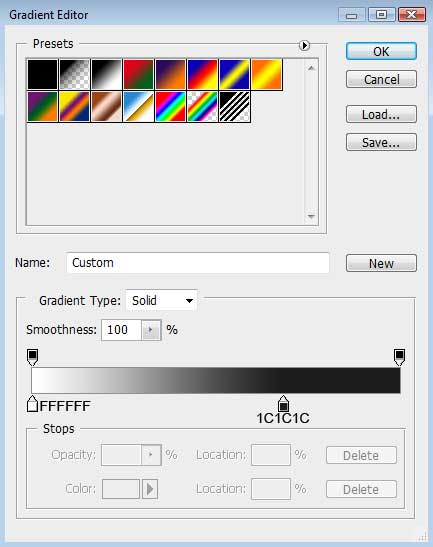Open the Gradient Type dropdown
Screen dimensions: 433x547
[161, 300]
